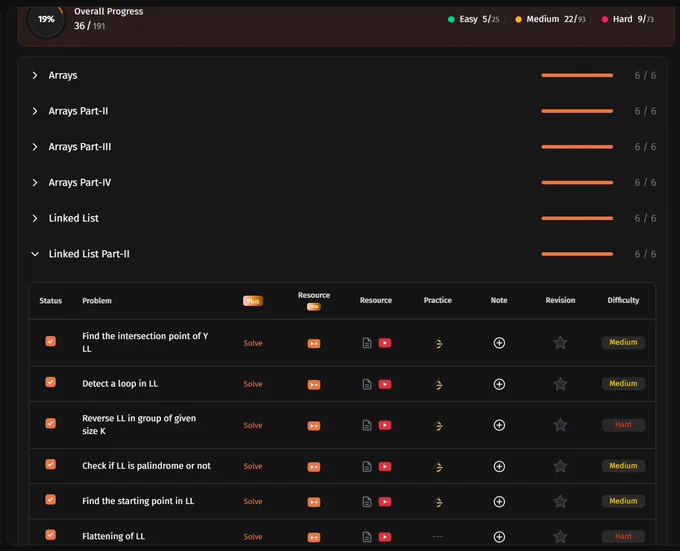Viewport: 680px width, 551px height.
Task: Click Solve for Check if LL is palindrome
Action: 253,466
